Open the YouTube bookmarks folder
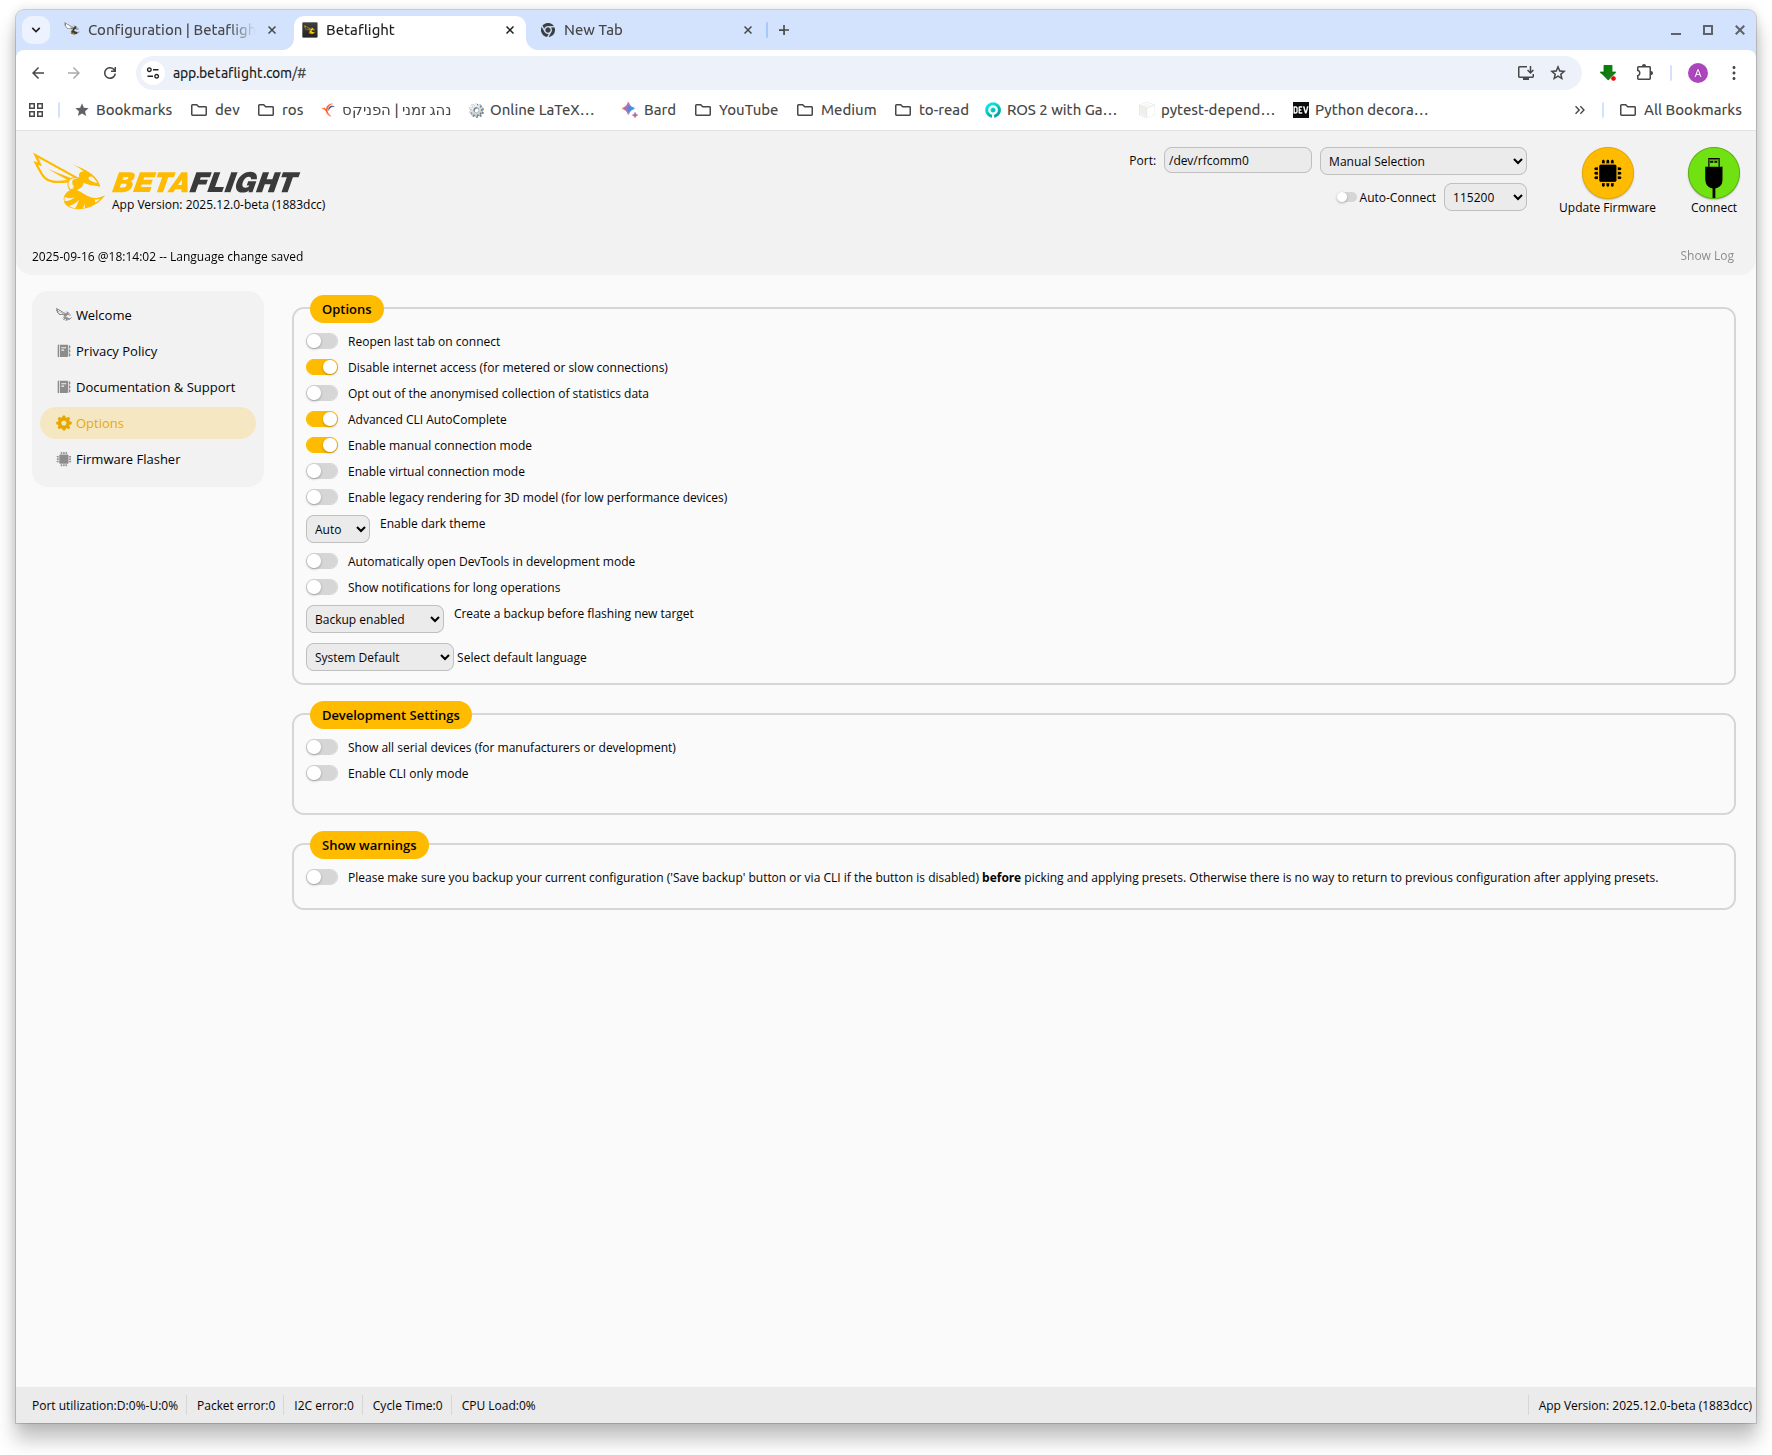Image resolution: width=1772 pixels, height=1455 pixels. click(x=737, y=110)
